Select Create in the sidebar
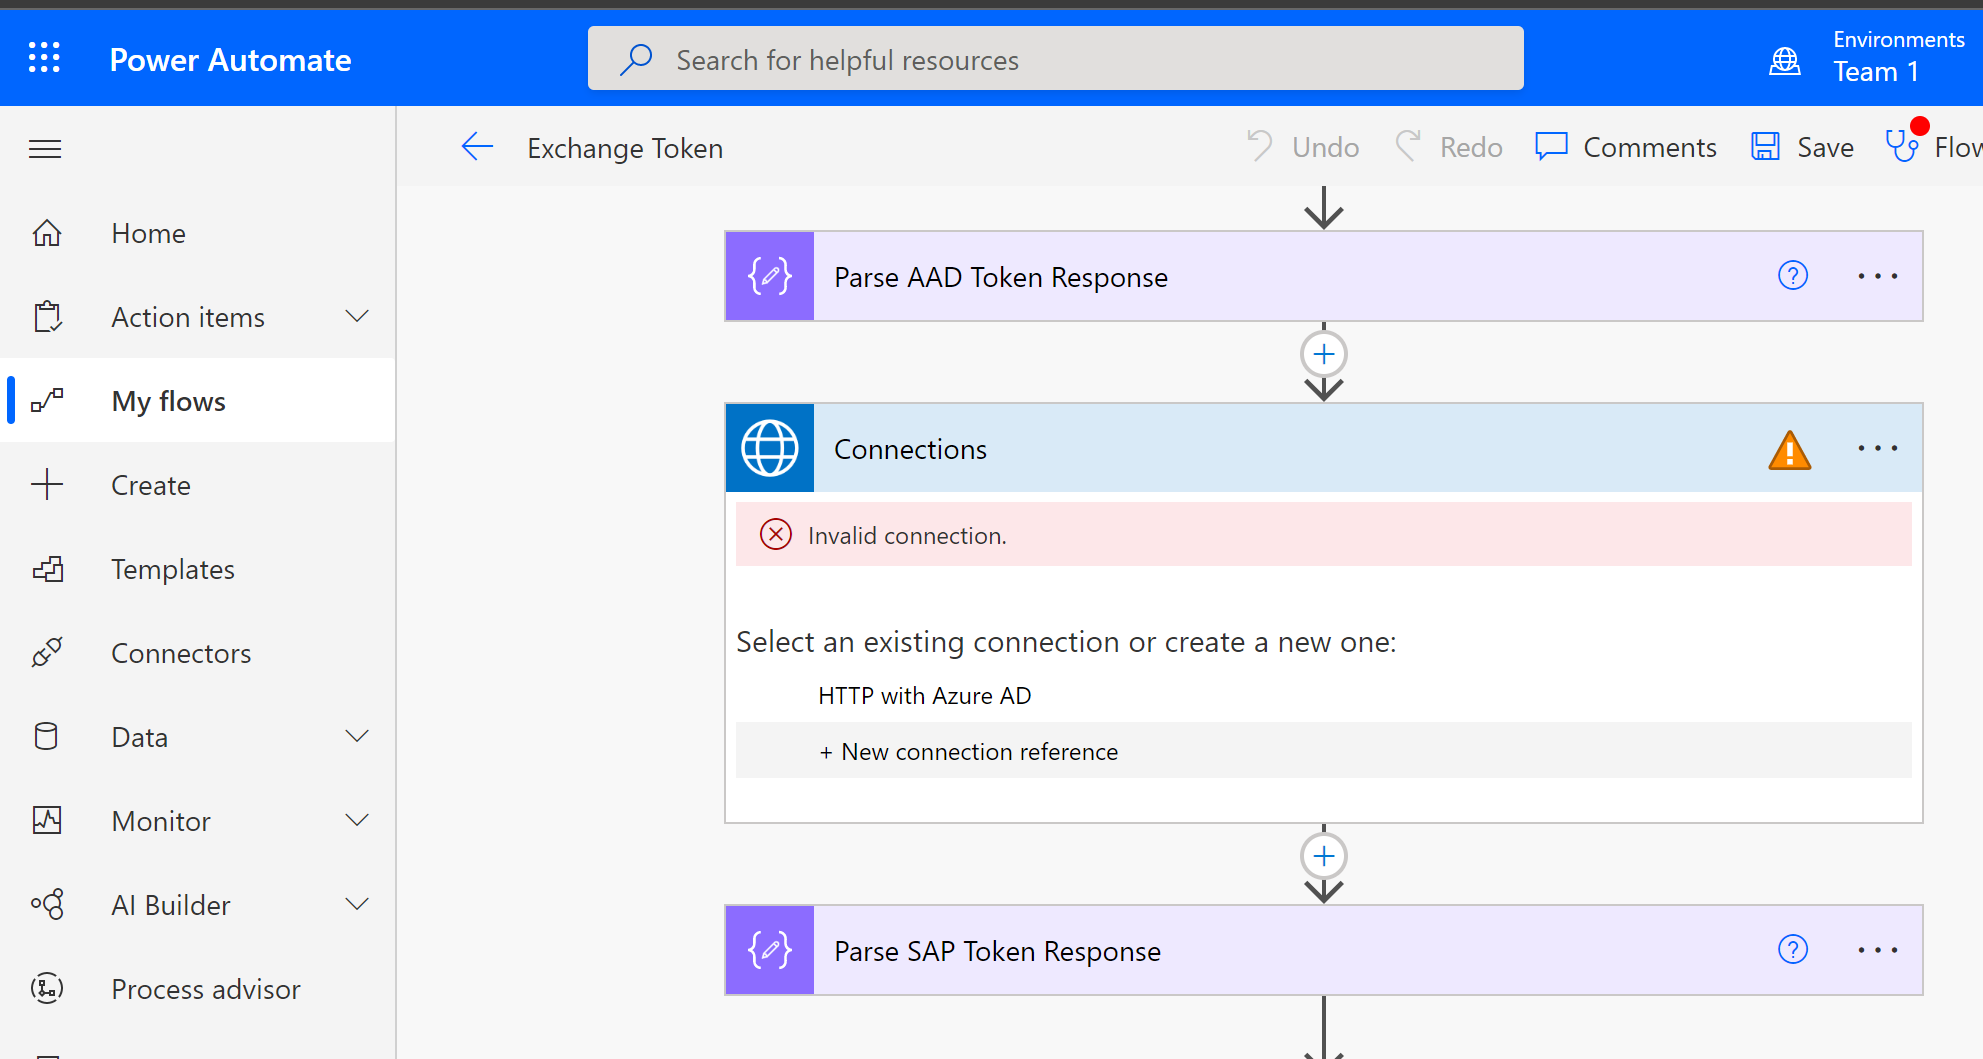1983x1059 pixels. tap(198, 485)
